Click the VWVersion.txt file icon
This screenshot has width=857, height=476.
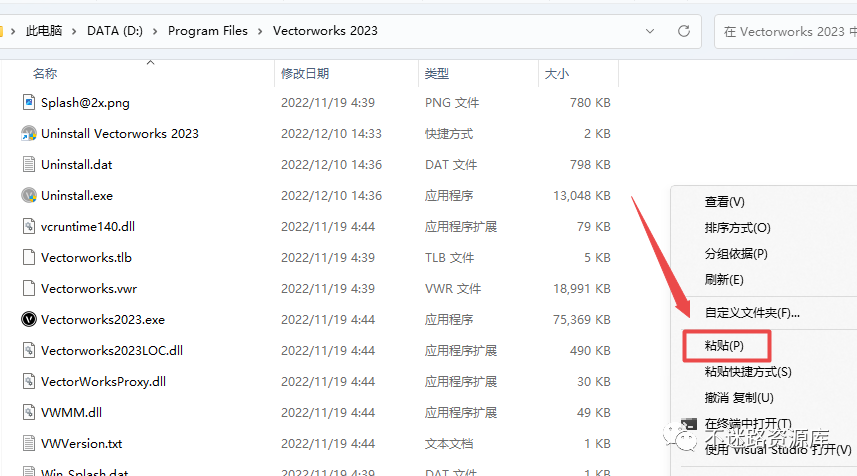[x=29, y=443]
